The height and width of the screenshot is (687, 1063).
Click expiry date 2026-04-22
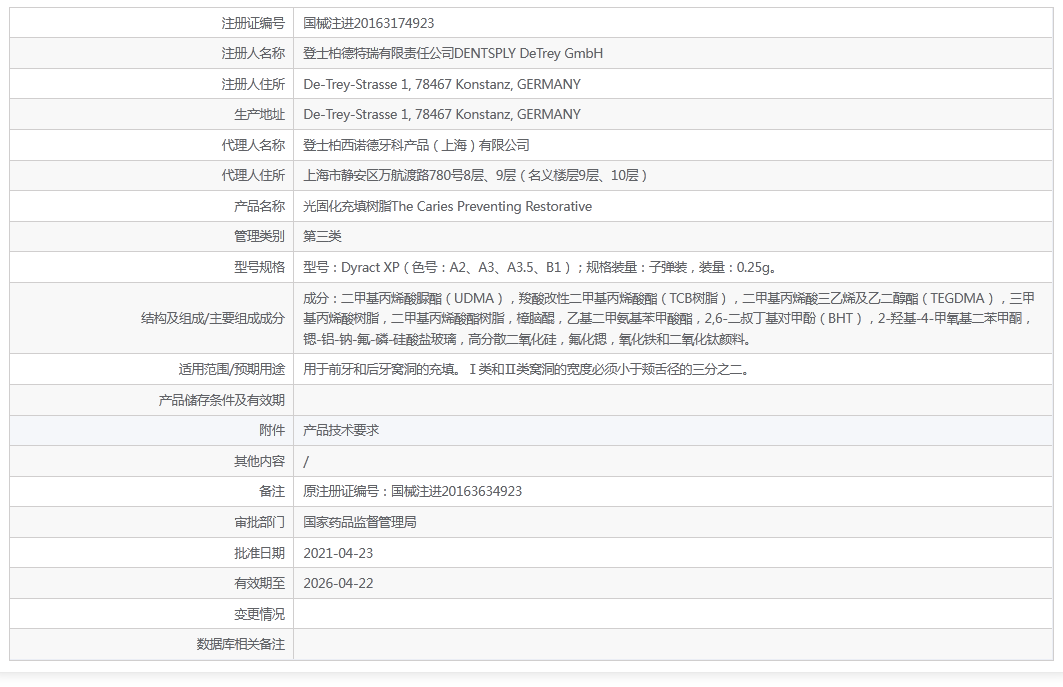pyautogui.click(x=338, y=583)
